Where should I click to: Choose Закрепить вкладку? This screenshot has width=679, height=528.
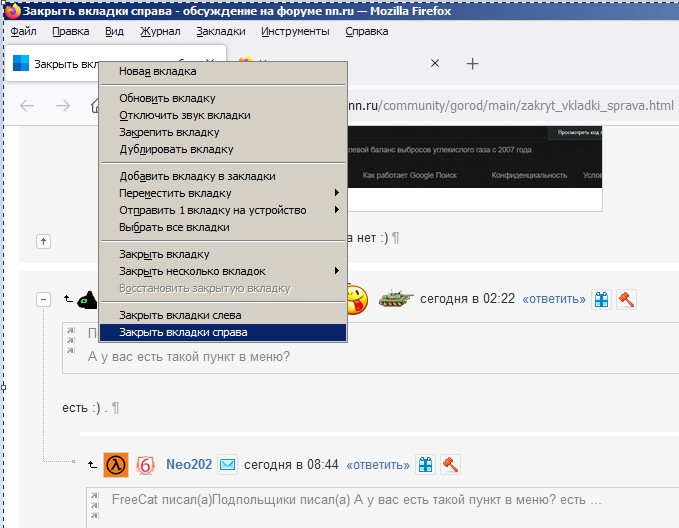tap(223, 132)
